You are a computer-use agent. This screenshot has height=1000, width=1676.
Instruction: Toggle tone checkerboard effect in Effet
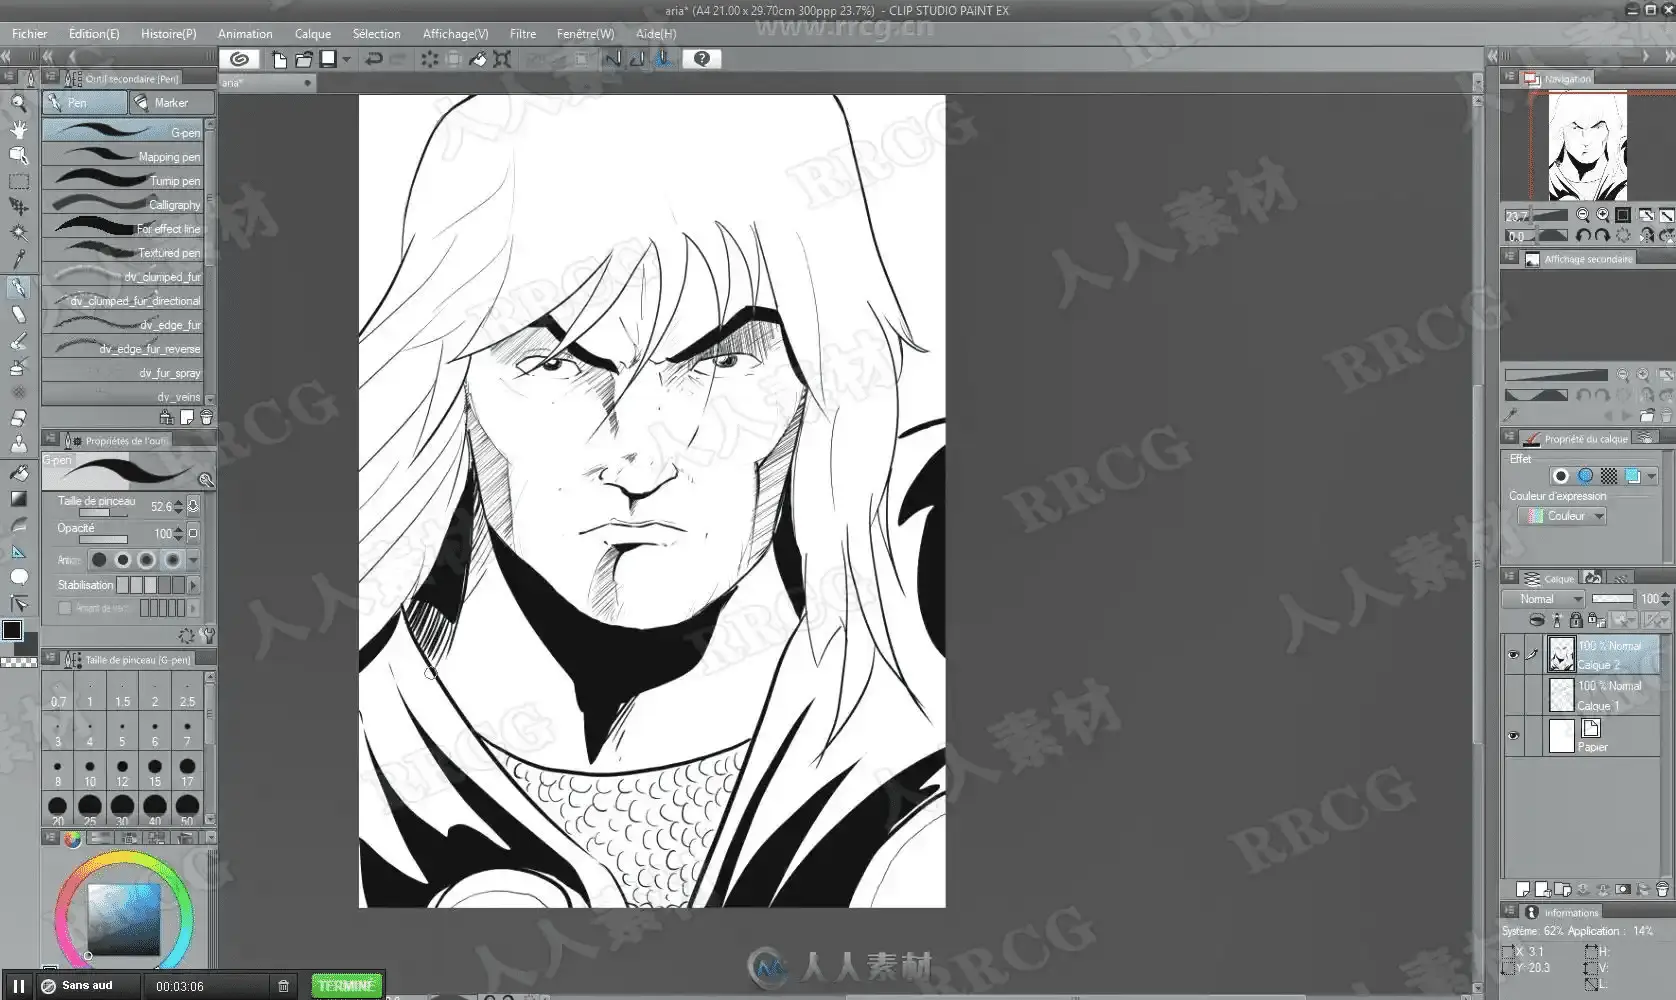pos(1608,476)
